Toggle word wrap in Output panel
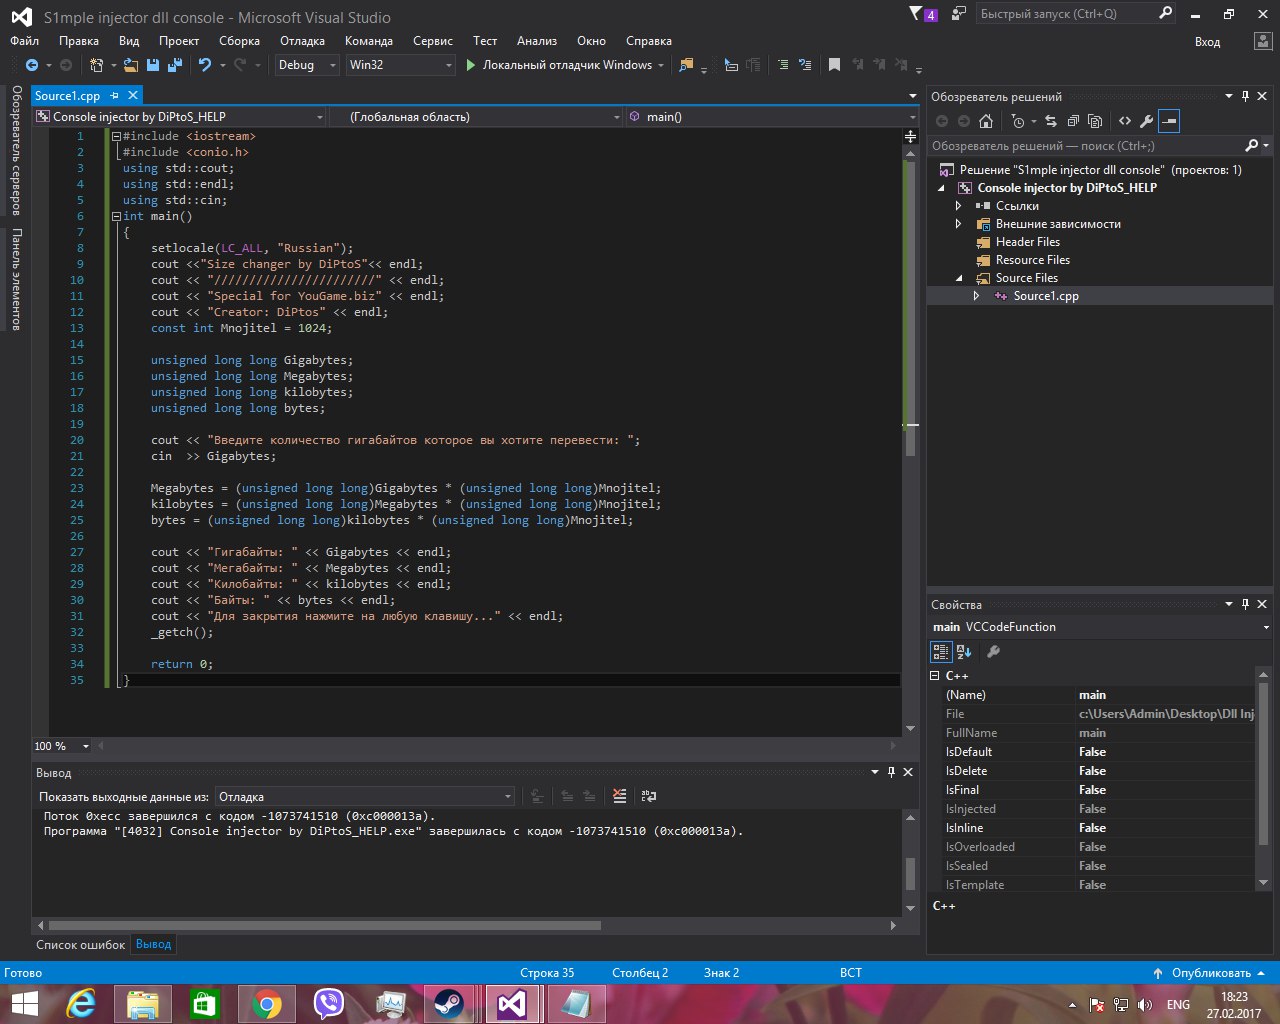The height and width of the screenshot is (1024, 1280). pos(649,796)
